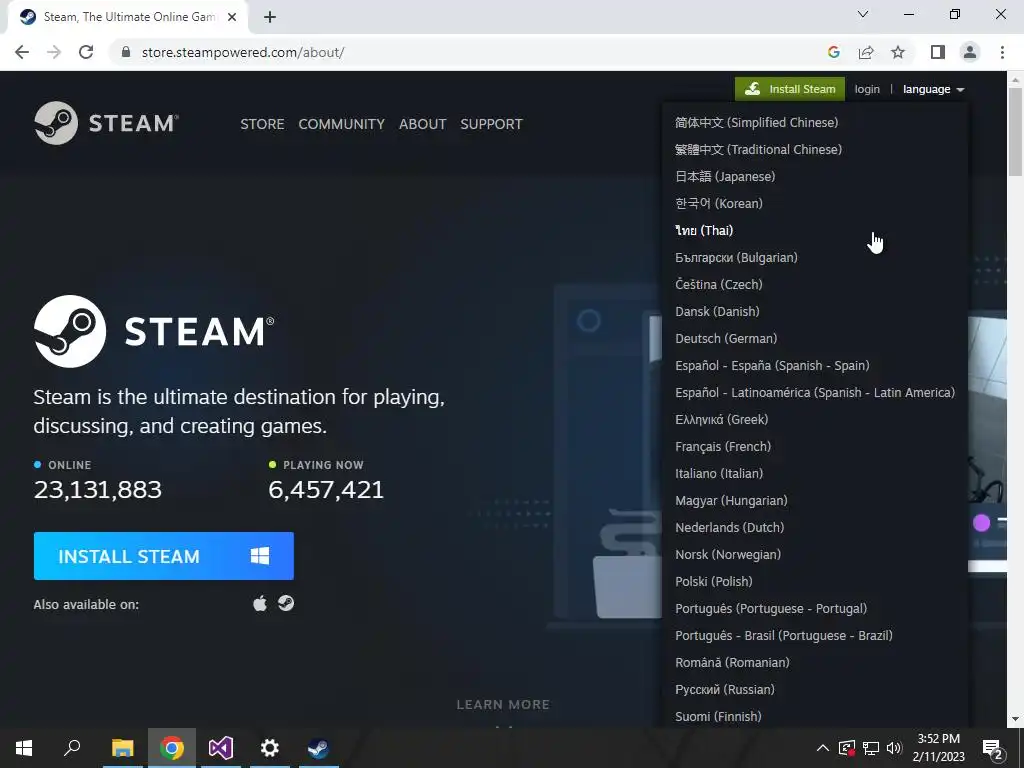Click the SteamOS availability icon
Viewport: 1024px width, 768px height.
tap(286, 603)
